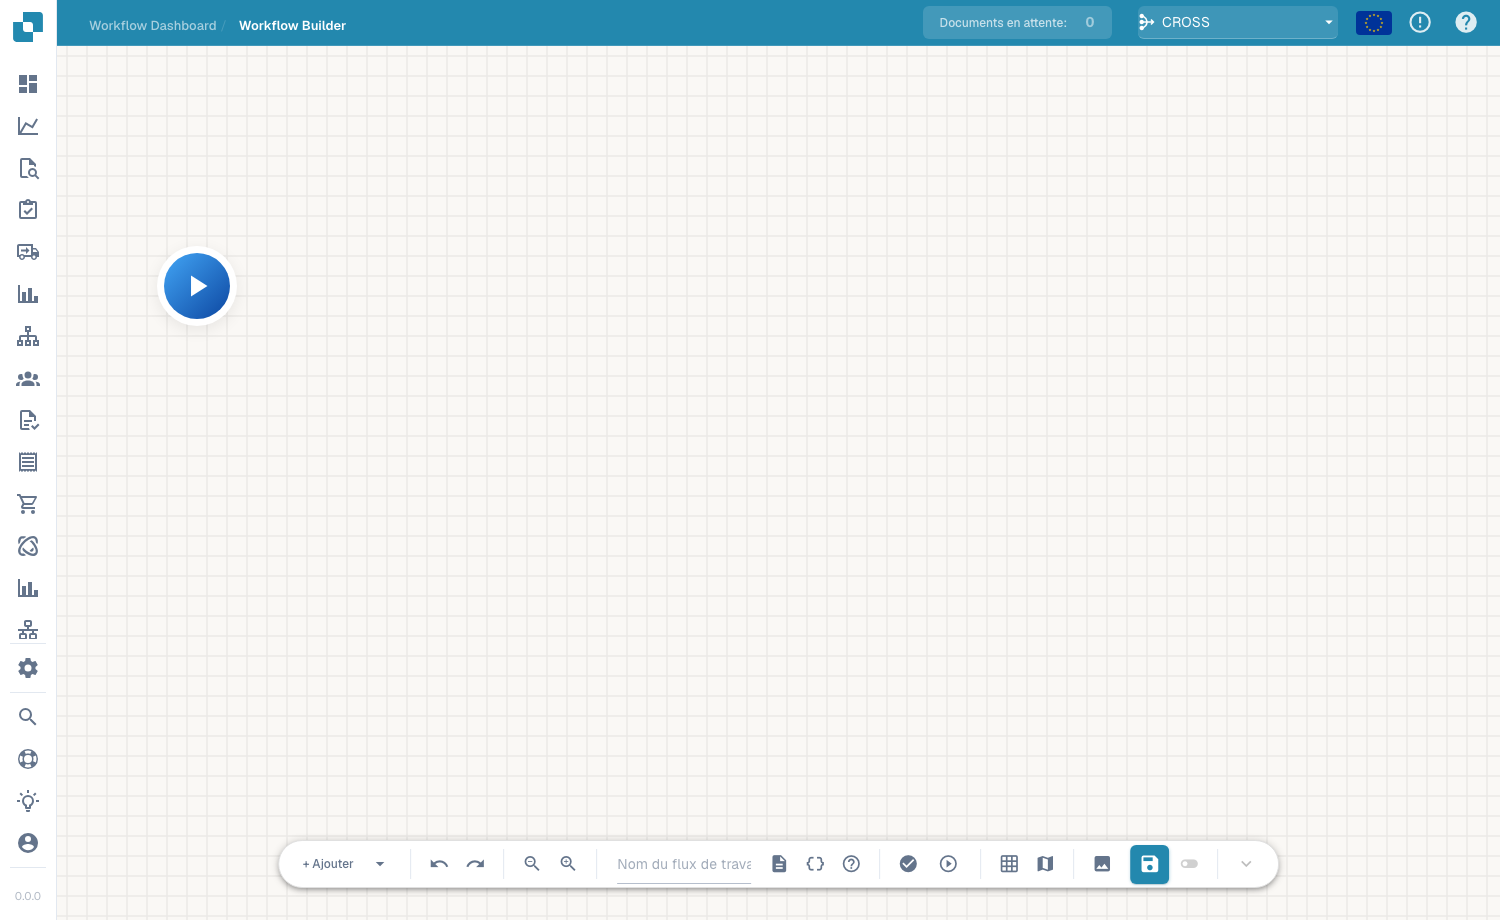Open the shopping cart icon in sidebar
Image resolution: width=1500 pixels, height=920 pixels.
click(x=28, y=504)
